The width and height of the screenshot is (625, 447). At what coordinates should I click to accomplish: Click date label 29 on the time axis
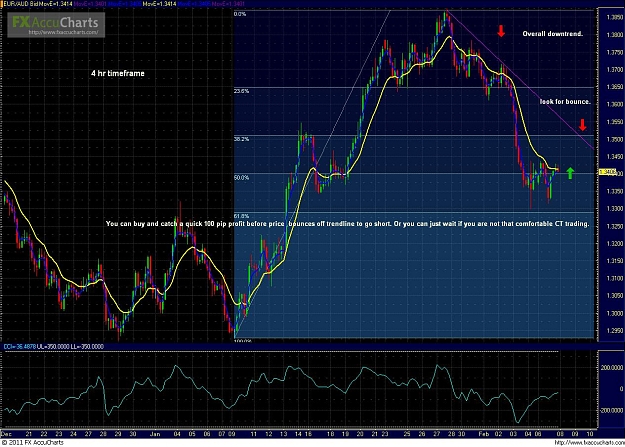point(118,434)
